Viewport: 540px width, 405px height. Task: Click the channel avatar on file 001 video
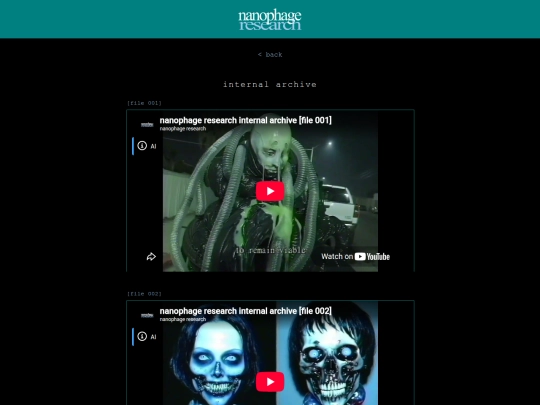coord(147,125)
